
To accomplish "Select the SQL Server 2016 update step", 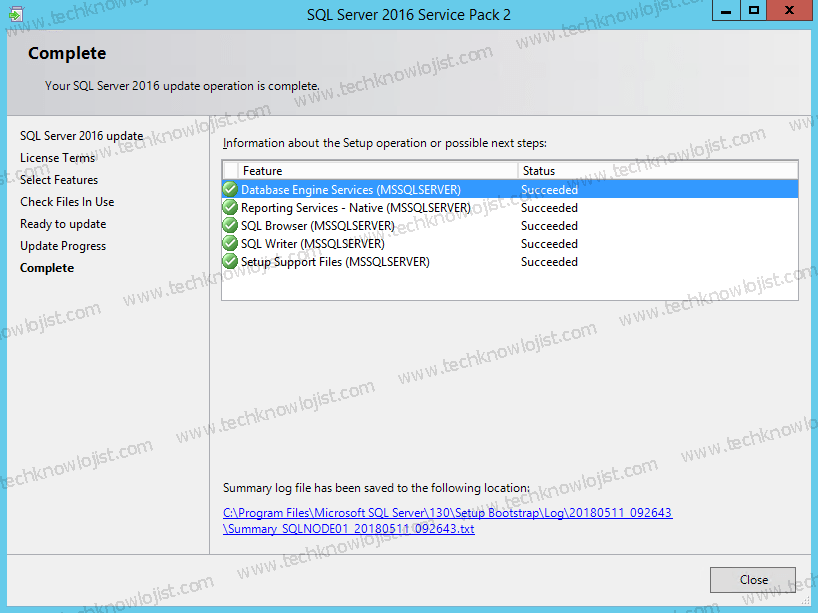I will (81, 135).
